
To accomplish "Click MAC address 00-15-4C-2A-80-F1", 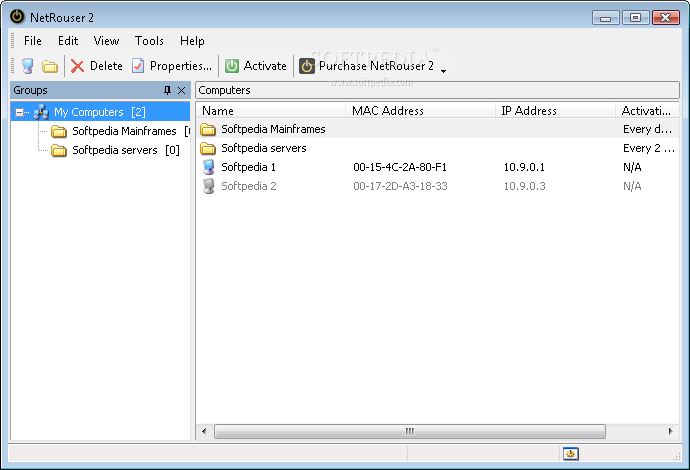I will point(400,167).
